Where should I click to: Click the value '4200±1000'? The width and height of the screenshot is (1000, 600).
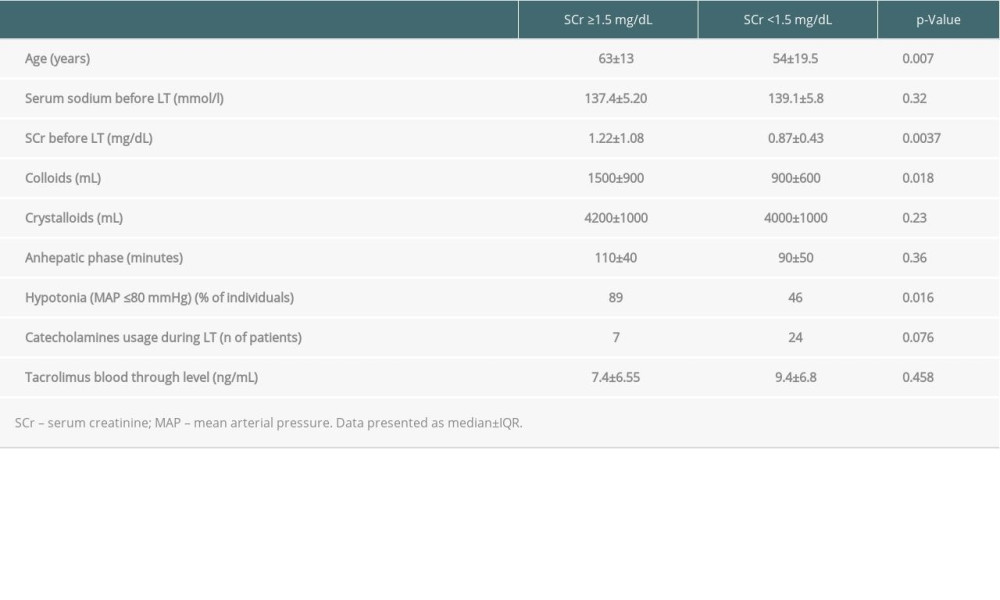tap(616, 218)
